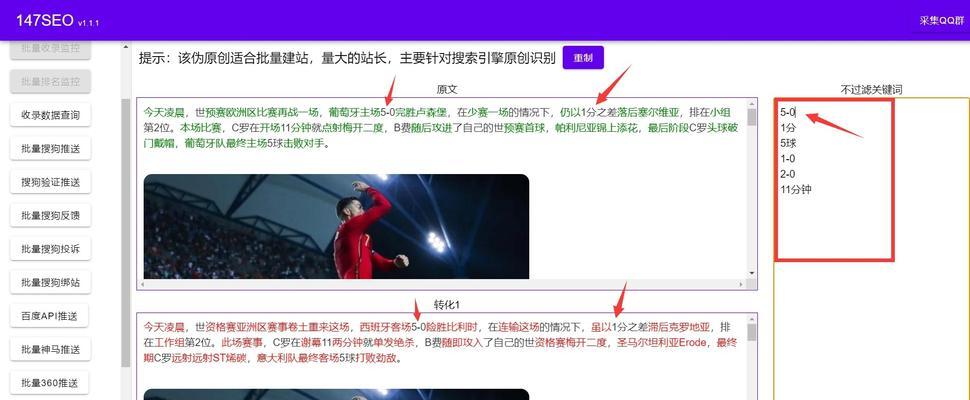Viewport: 970px width, 400px height.
Task: Open 批量搜狗绑站 sidebar item
Action: pyautogui.click(x=51, y=283)
